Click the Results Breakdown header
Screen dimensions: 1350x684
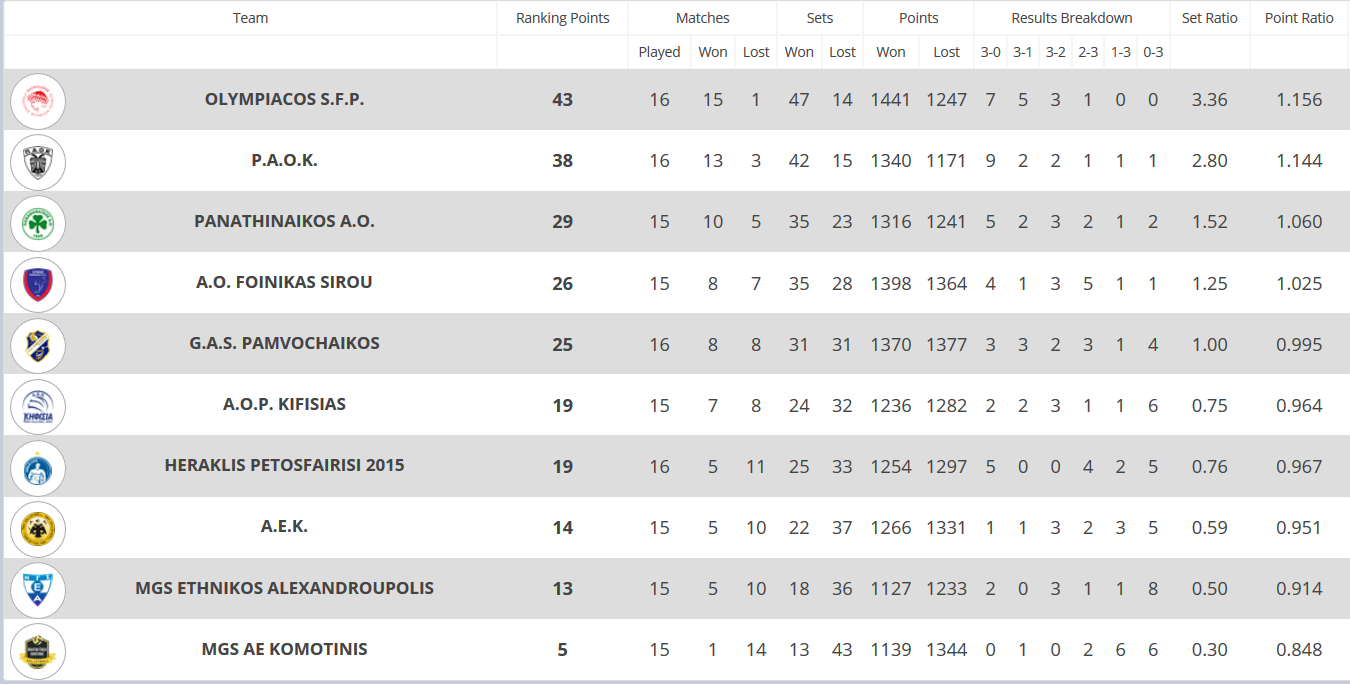[x=1072, y=18]
